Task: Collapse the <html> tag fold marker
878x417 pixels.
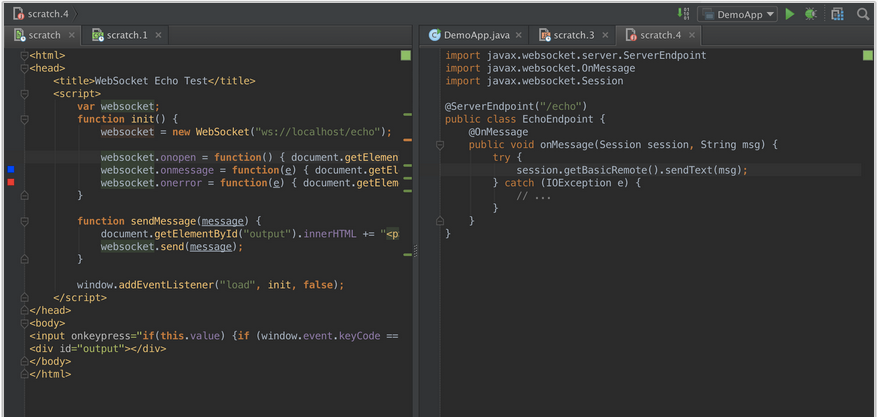Action: coord(24,56)
